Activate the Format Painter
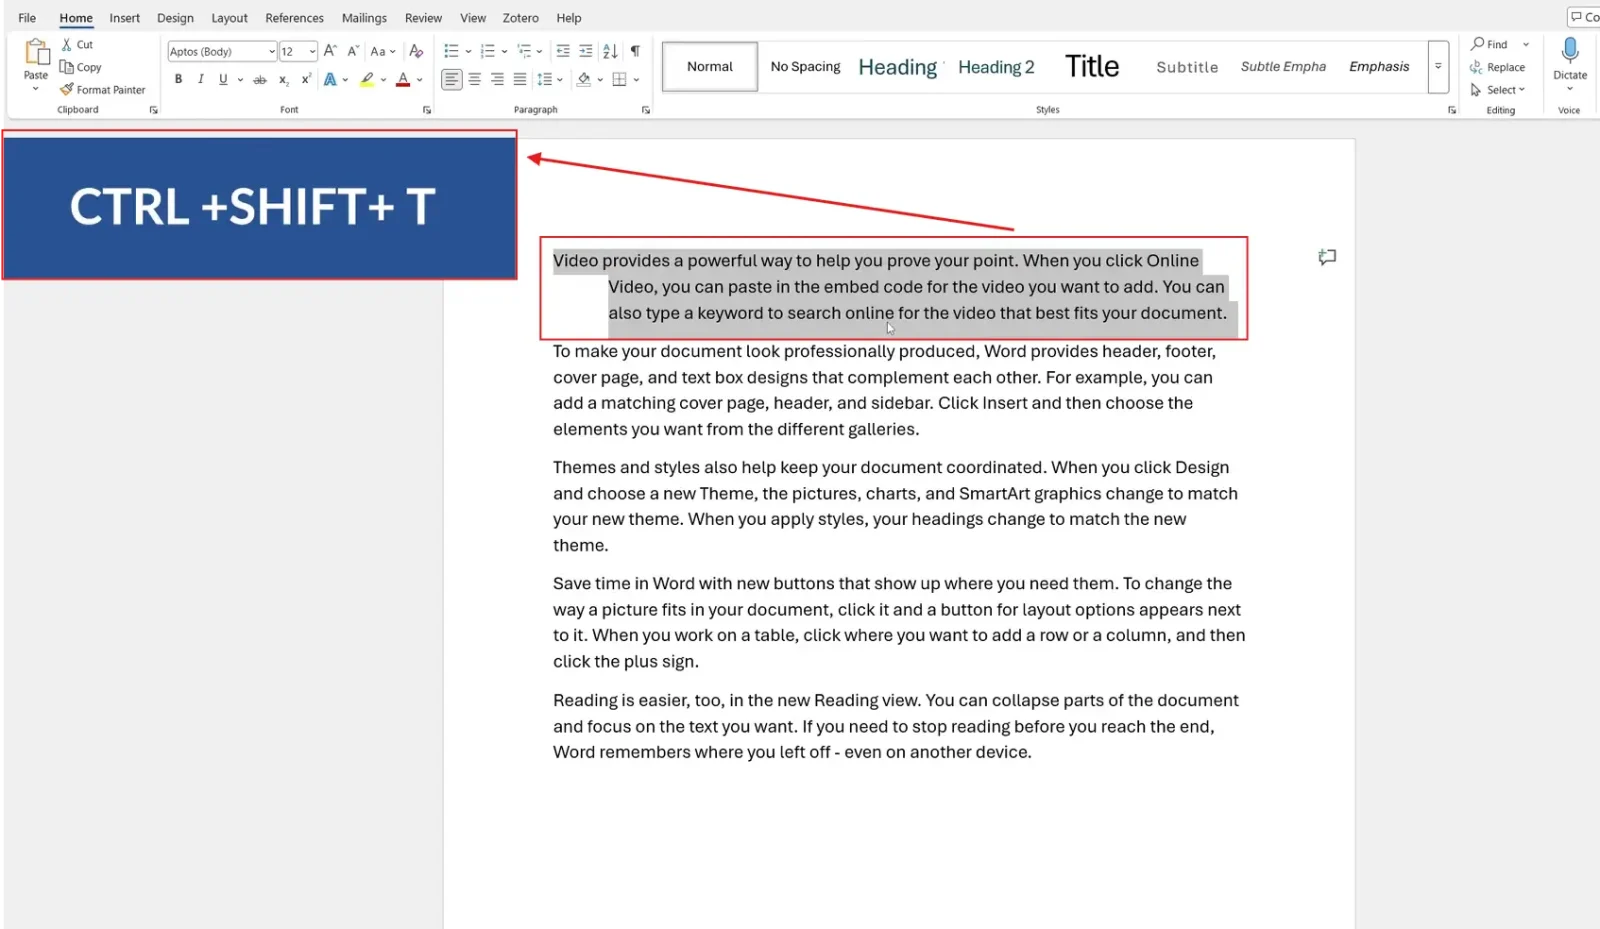1600x929 pixels. pyautogui.click(x=103, y=89)
